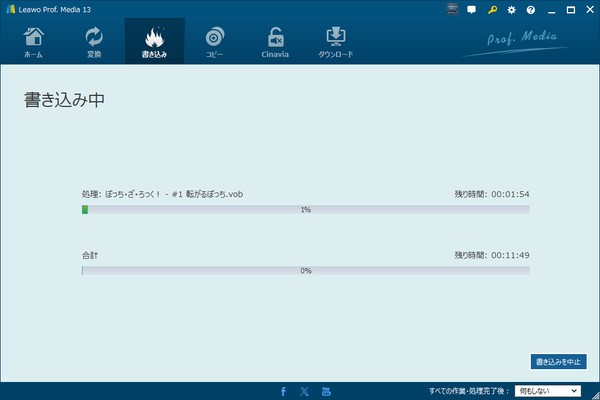The height and width of the screenshot is (400, 600).
Task: Open help via the question mark icon
Action: pos(530,10)
